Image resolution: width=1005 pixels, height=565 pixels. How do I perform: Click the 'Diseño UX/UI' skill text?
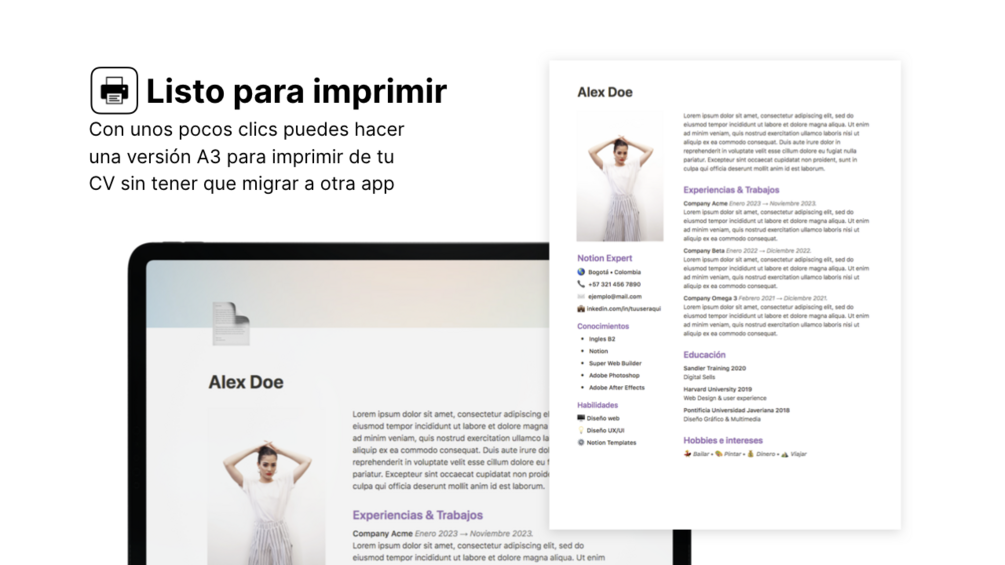point(605,430)
